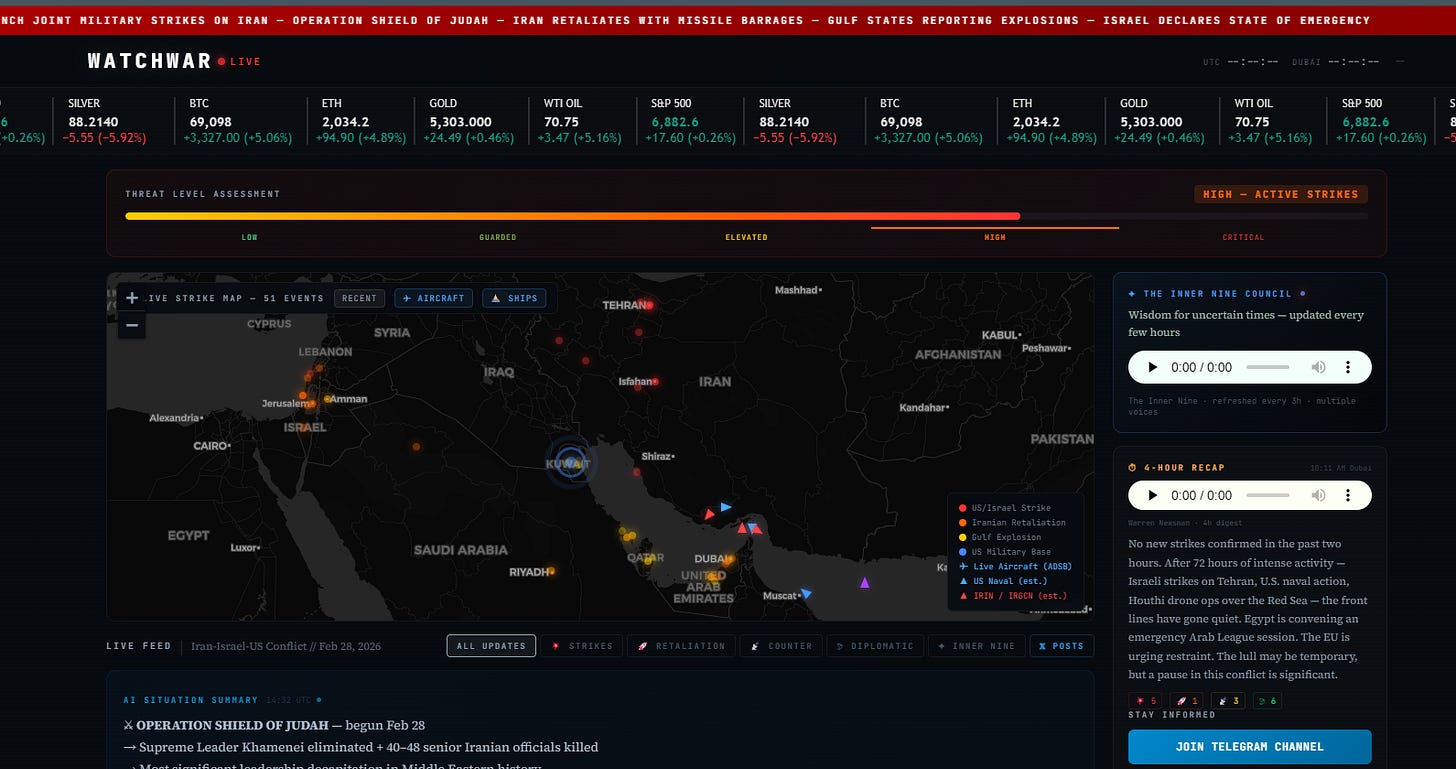Click the recap strikes chip showing 5
Image resolution: width=1456 pixels, height=769 pixels.
point(1145,701)
